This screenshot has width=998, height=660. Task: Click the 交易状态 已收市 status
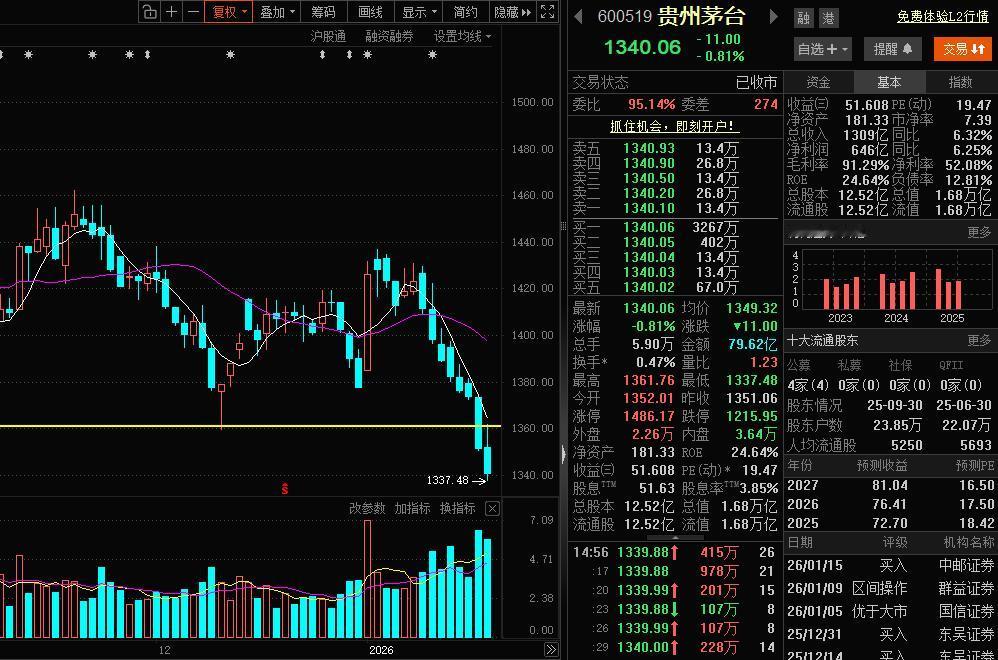click(675, 82)
